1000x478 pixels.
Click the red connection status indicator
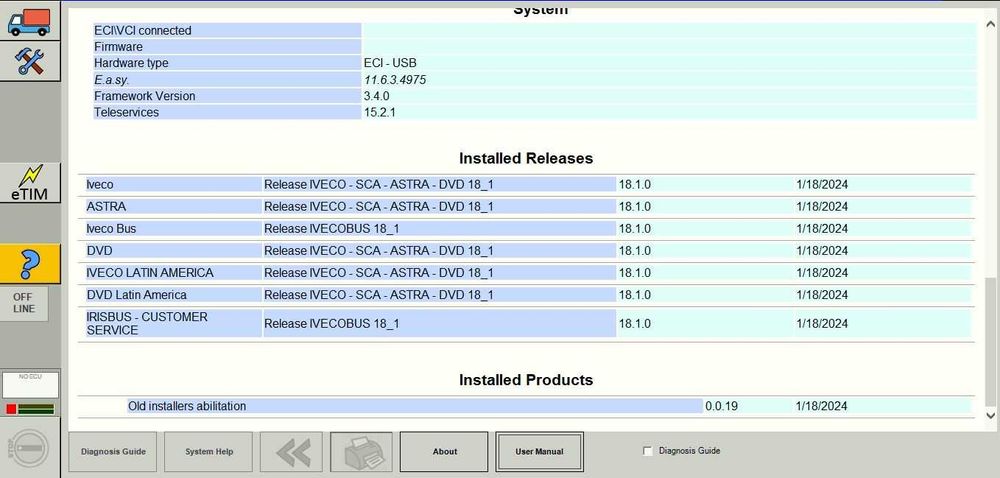tap(11, 409)
